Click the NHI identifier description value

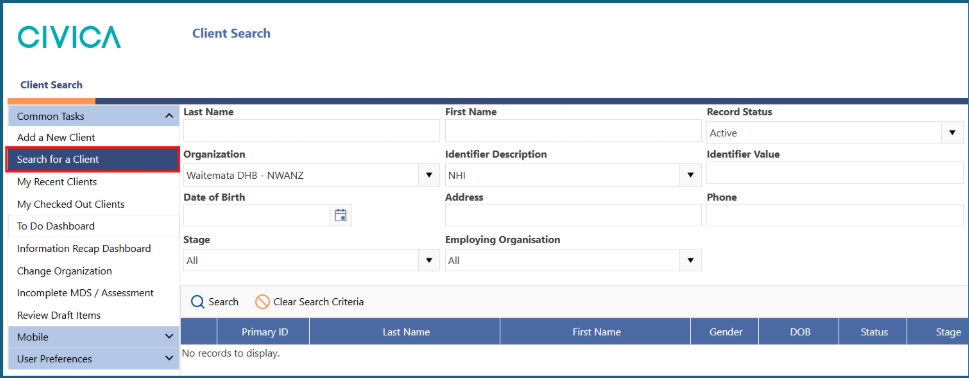pos(457,176)
